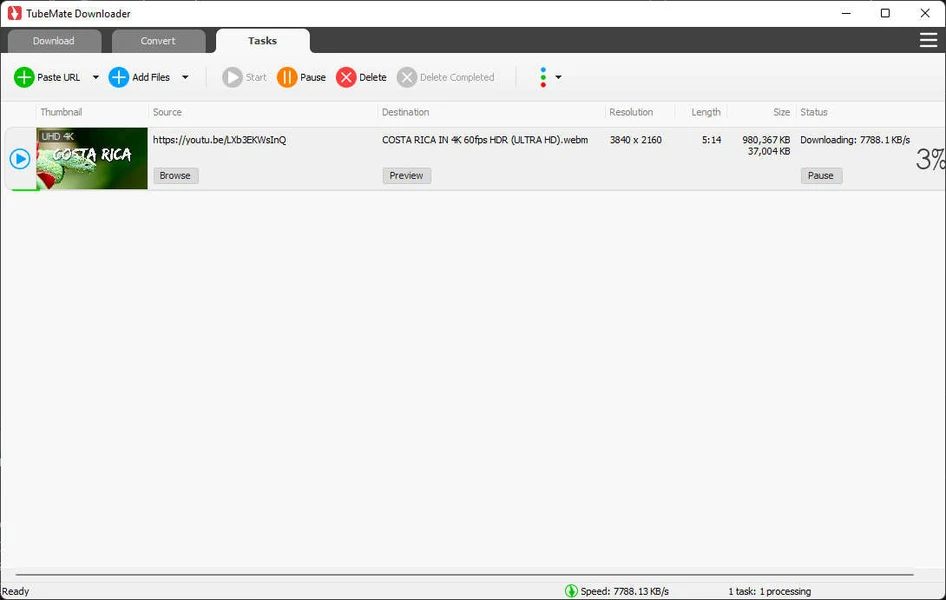Image resolution: width=946 pixels, height=600 pixels.
Task: Switch to the Convert tab
Action: tap(158, 41)
